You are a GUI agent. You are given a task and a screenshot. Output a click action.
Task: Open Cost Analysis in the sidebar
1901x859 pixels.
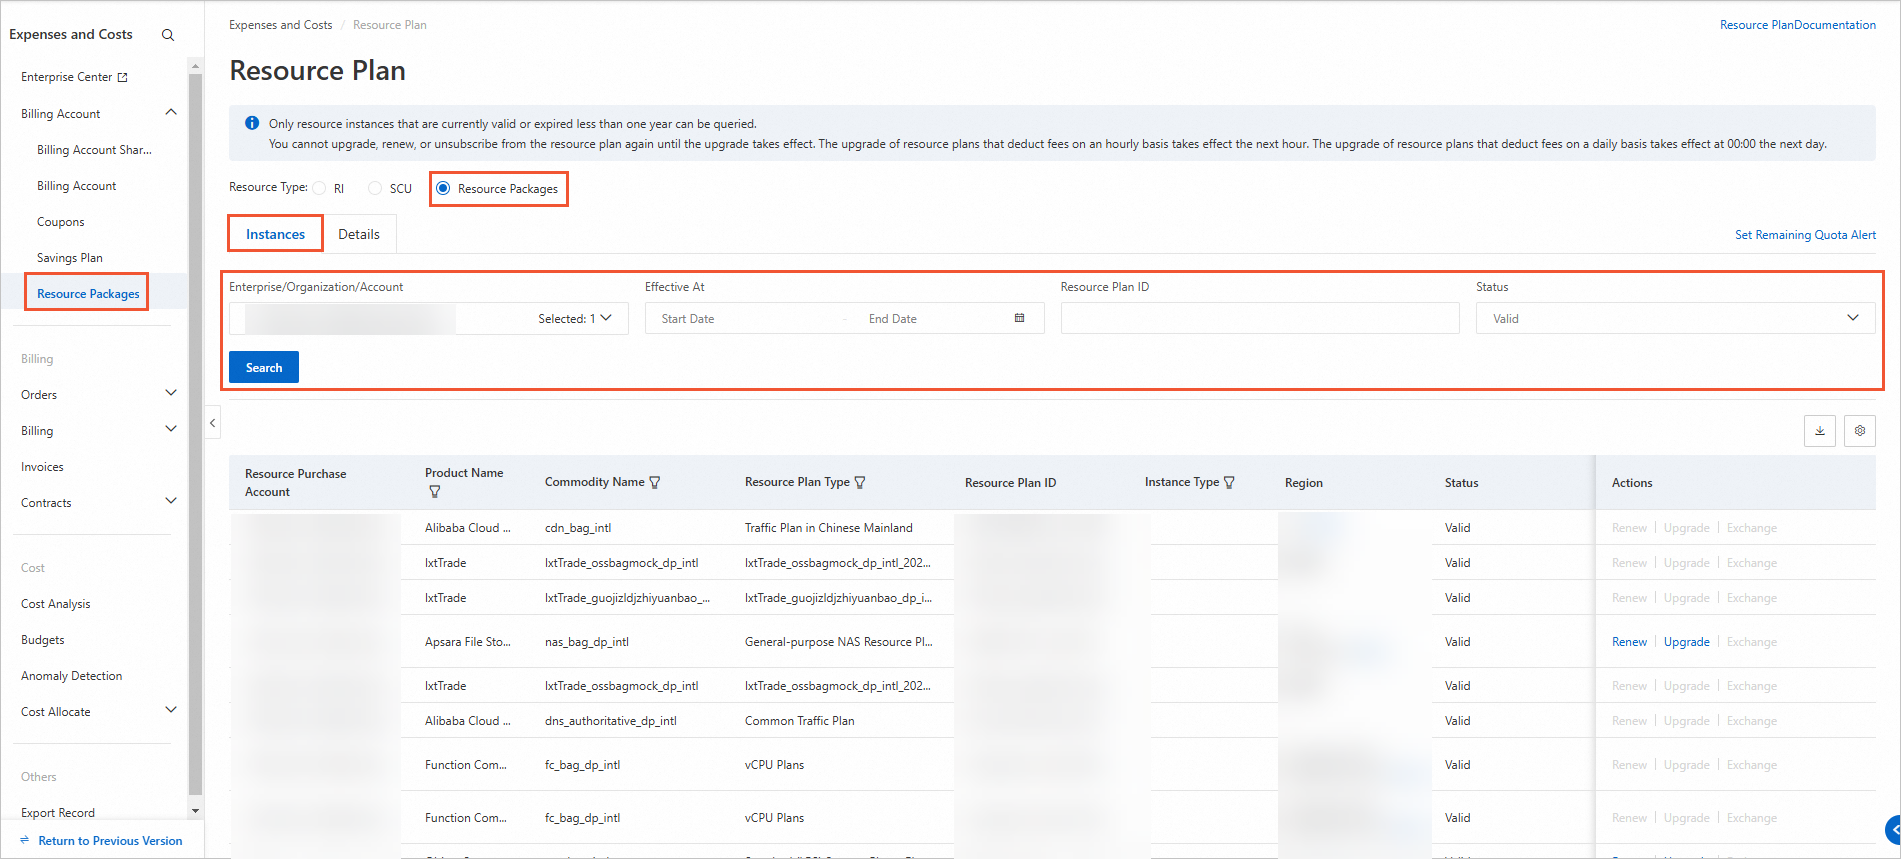(x=56, y=604)
